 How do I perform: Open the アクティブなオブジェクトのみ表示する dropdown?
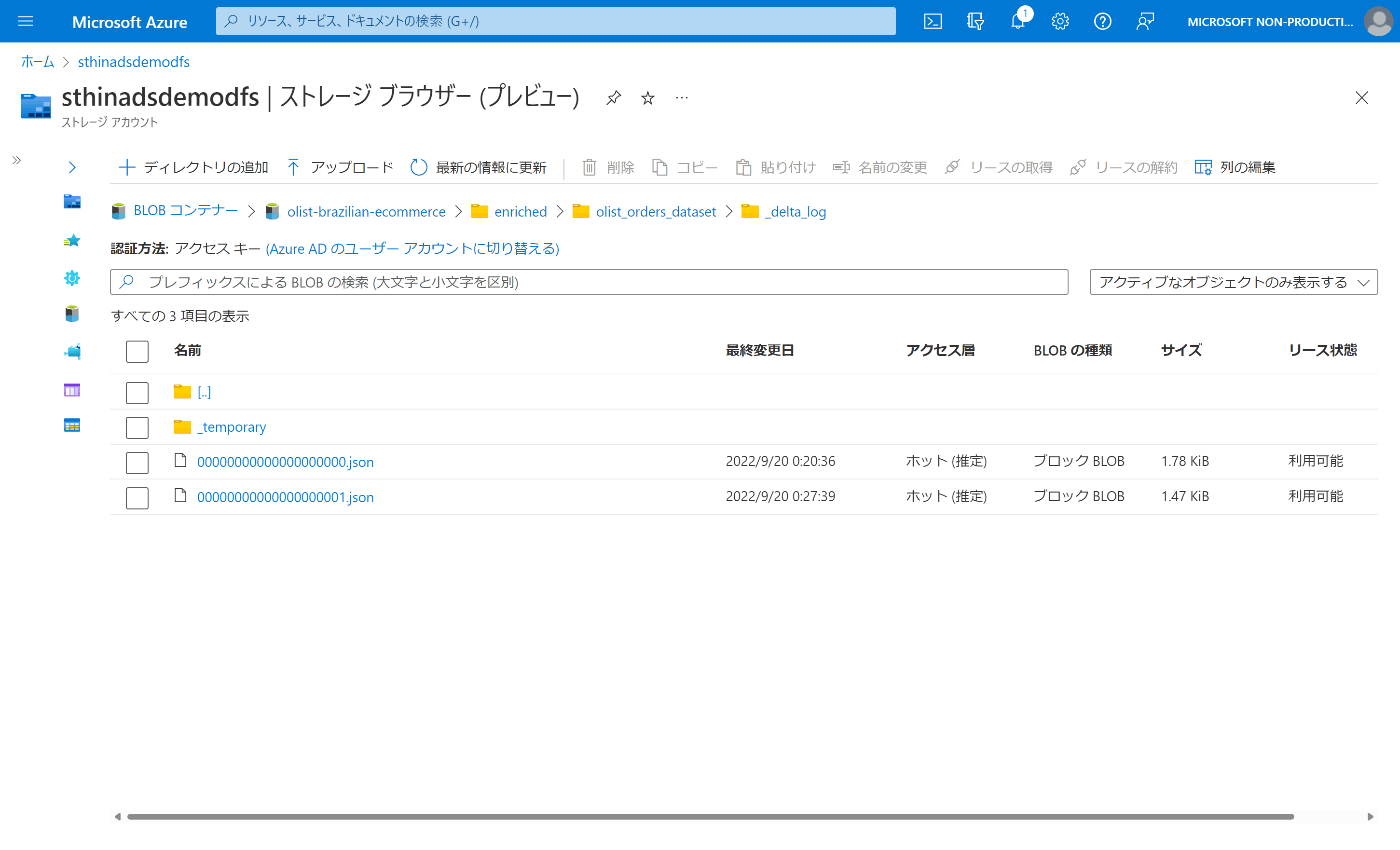point(1234,282)
